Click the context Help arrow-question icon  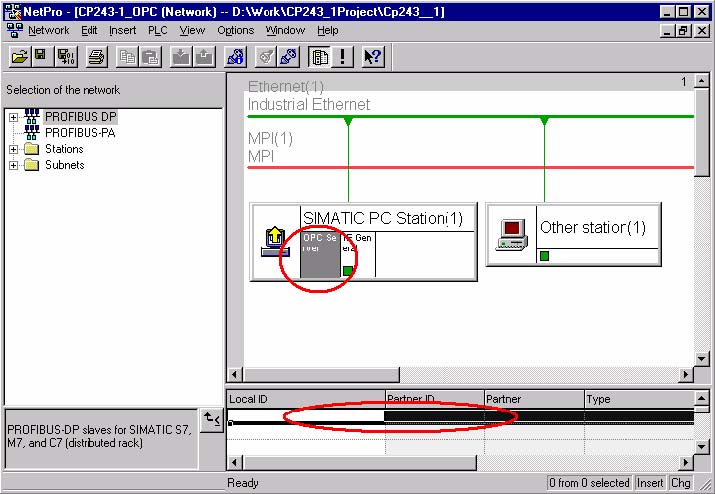coord(373,57)
